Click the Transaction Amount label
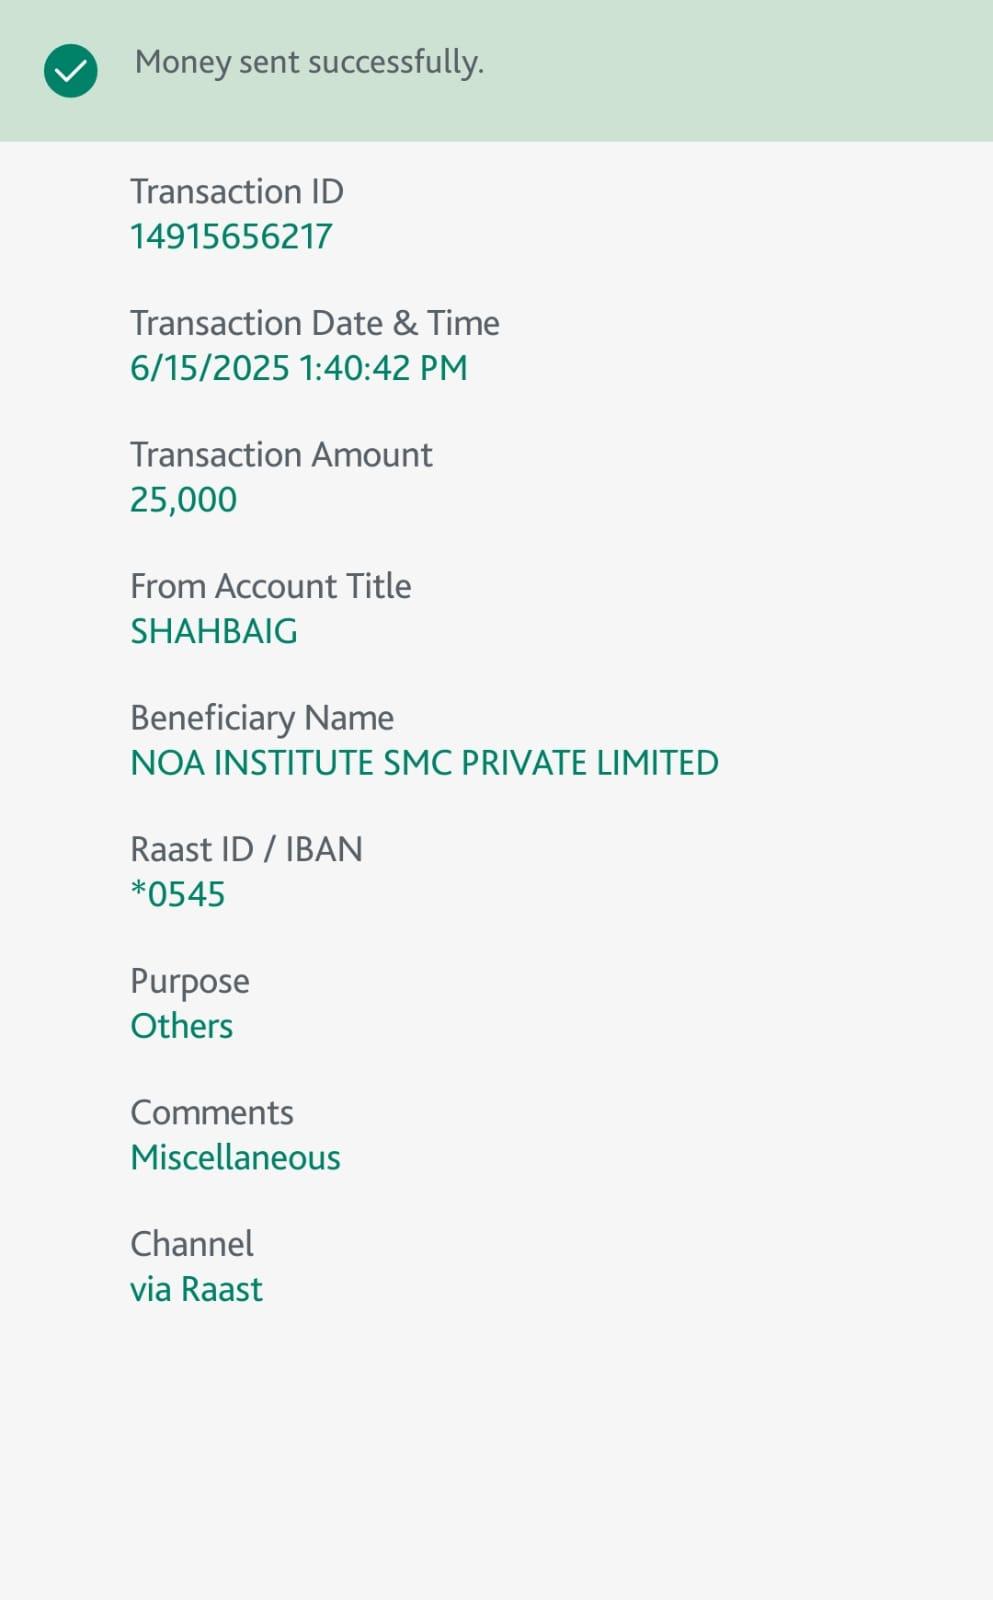 point(281,455)
